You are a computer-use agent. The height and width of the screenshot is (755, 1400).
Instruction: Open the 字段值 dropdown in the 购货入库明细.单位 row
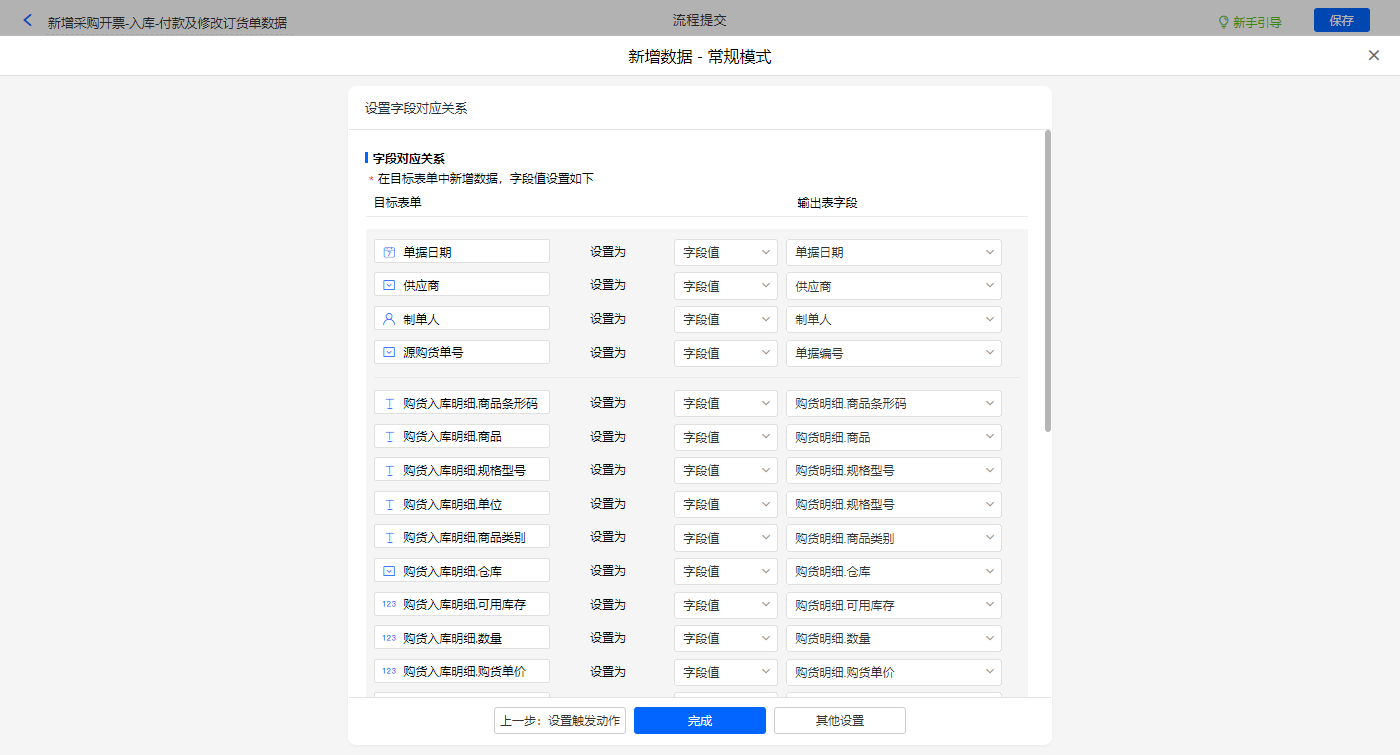[725, 504]
